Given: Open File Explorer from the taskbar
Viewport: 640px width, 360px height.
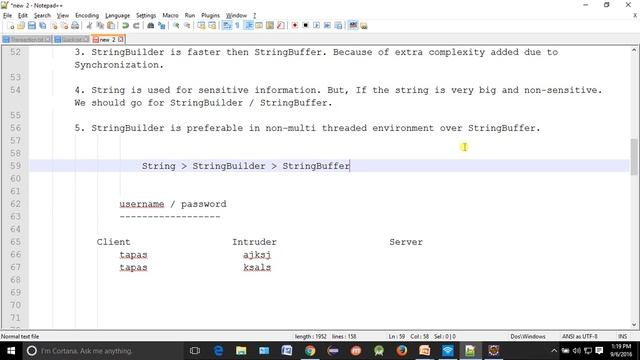Looking at the screenshot, I should [241, 351].
